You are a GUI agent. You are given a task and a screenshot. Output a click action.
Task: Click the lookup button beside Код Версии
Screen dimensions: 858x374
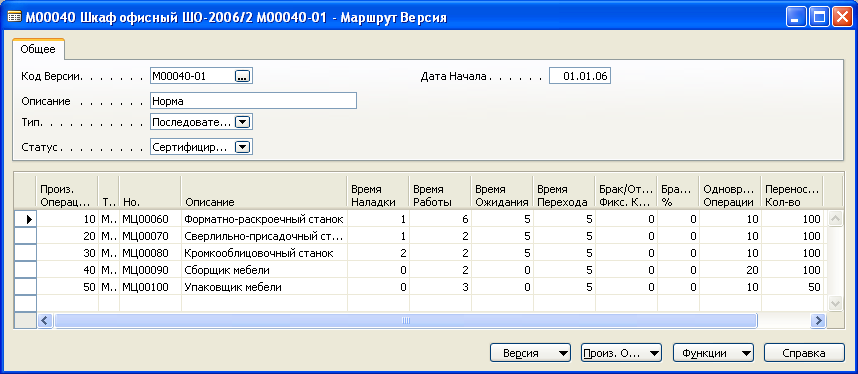242,77
